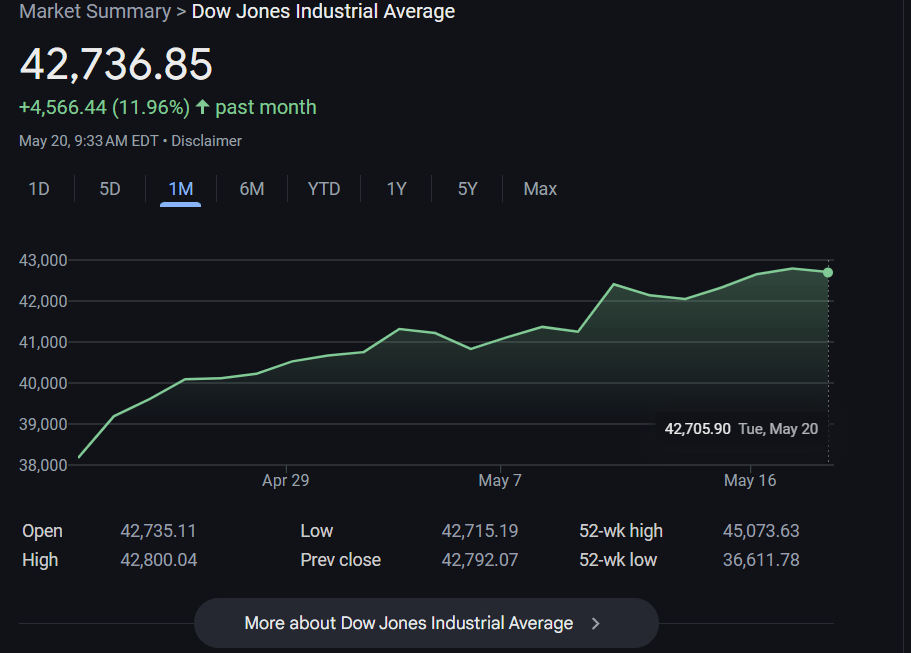View the 5Y chart range
This screenshot has width=911, height=653.
coord(468,189)
